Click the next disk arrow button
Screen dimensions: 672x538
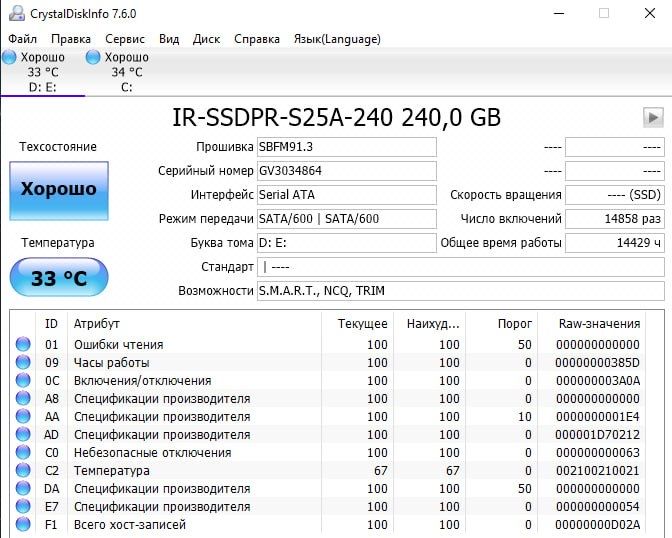(x=653, y=117)
